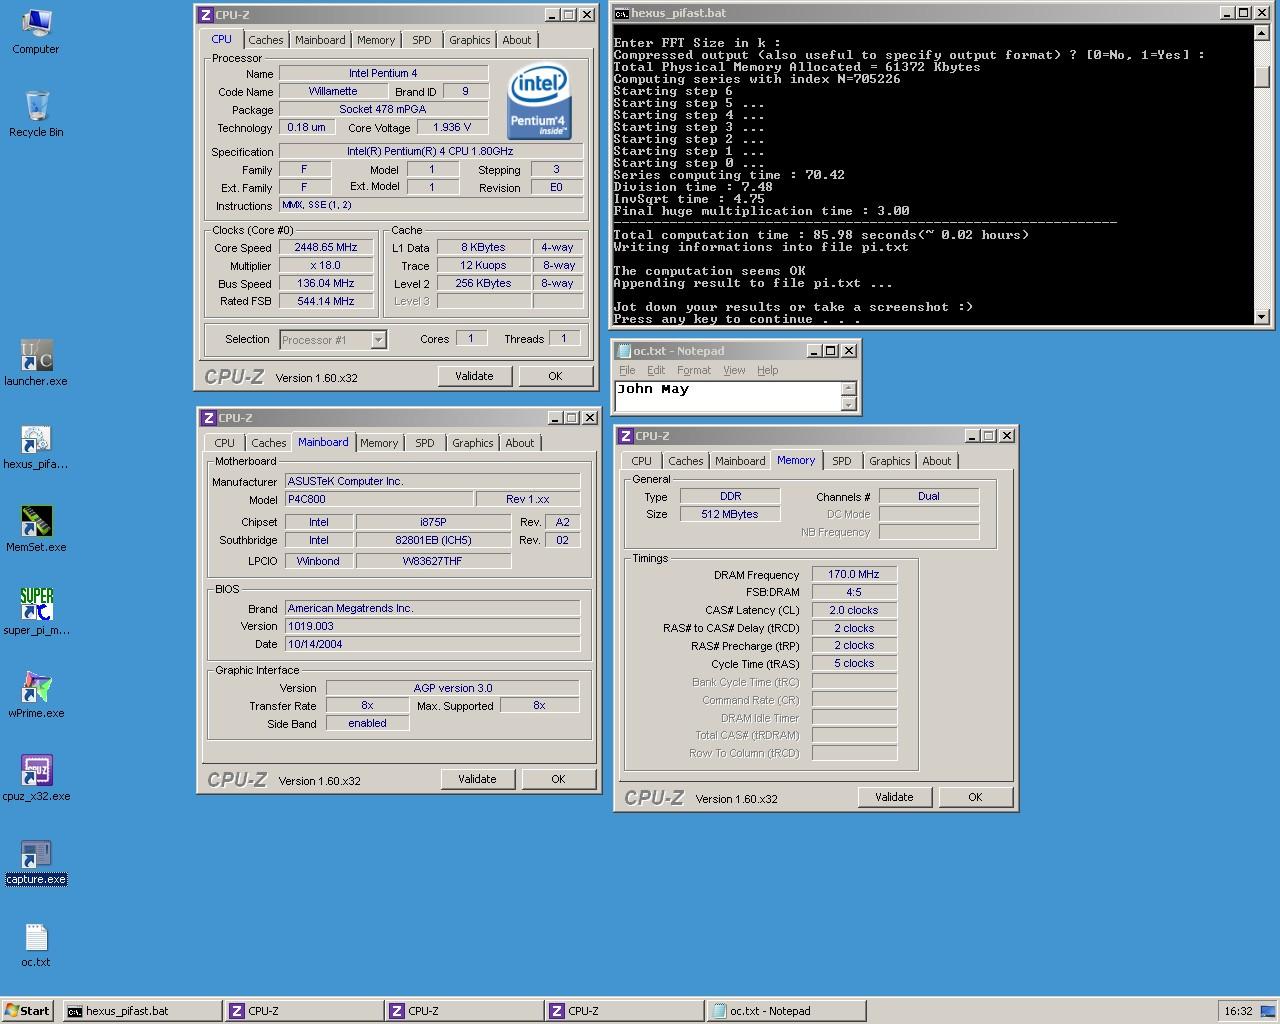Click chipset value i875P
The height and width of the screenshot is (1024, 1280).
click(x=433, y=522)
